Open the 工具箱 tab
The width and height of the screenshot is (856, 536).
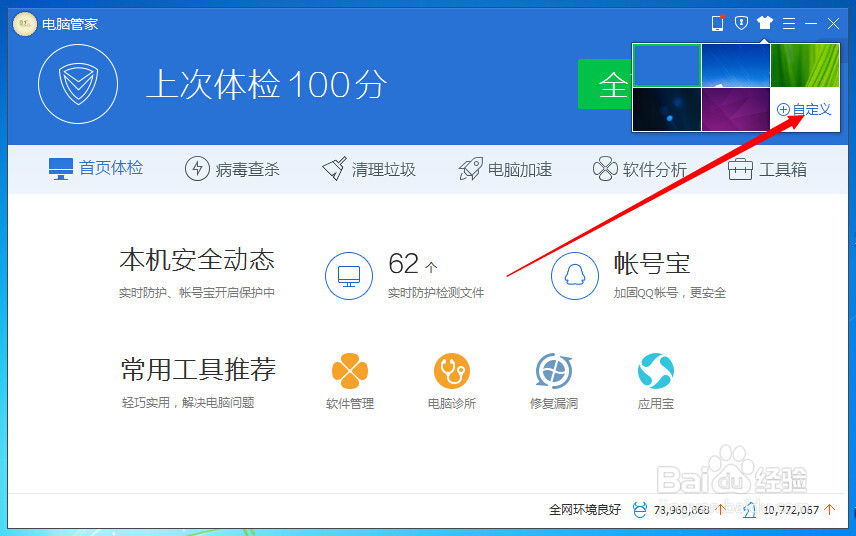[x=767, y=169]
